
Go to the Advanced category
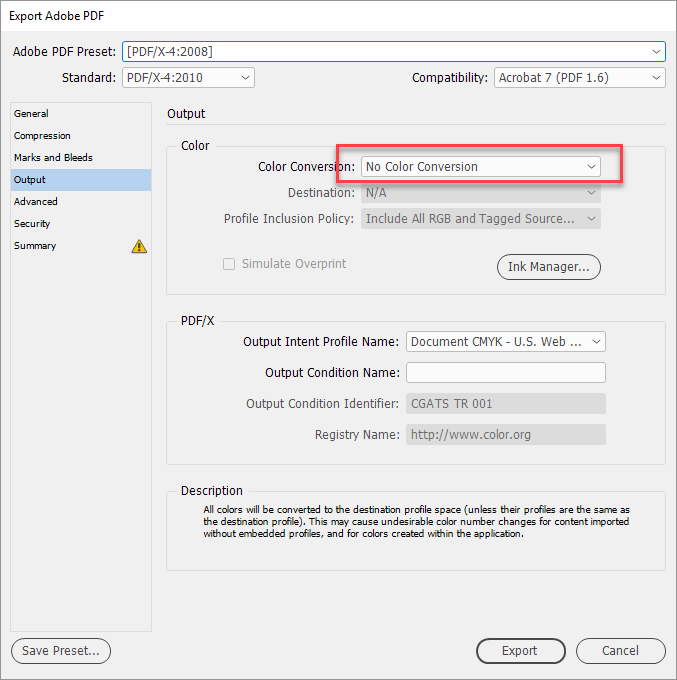coord(81,202)
